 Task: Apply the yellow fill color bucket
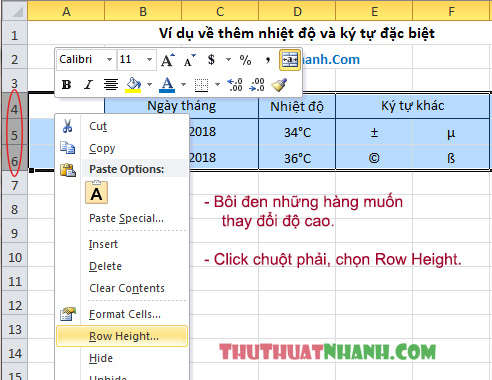point(134,85)
